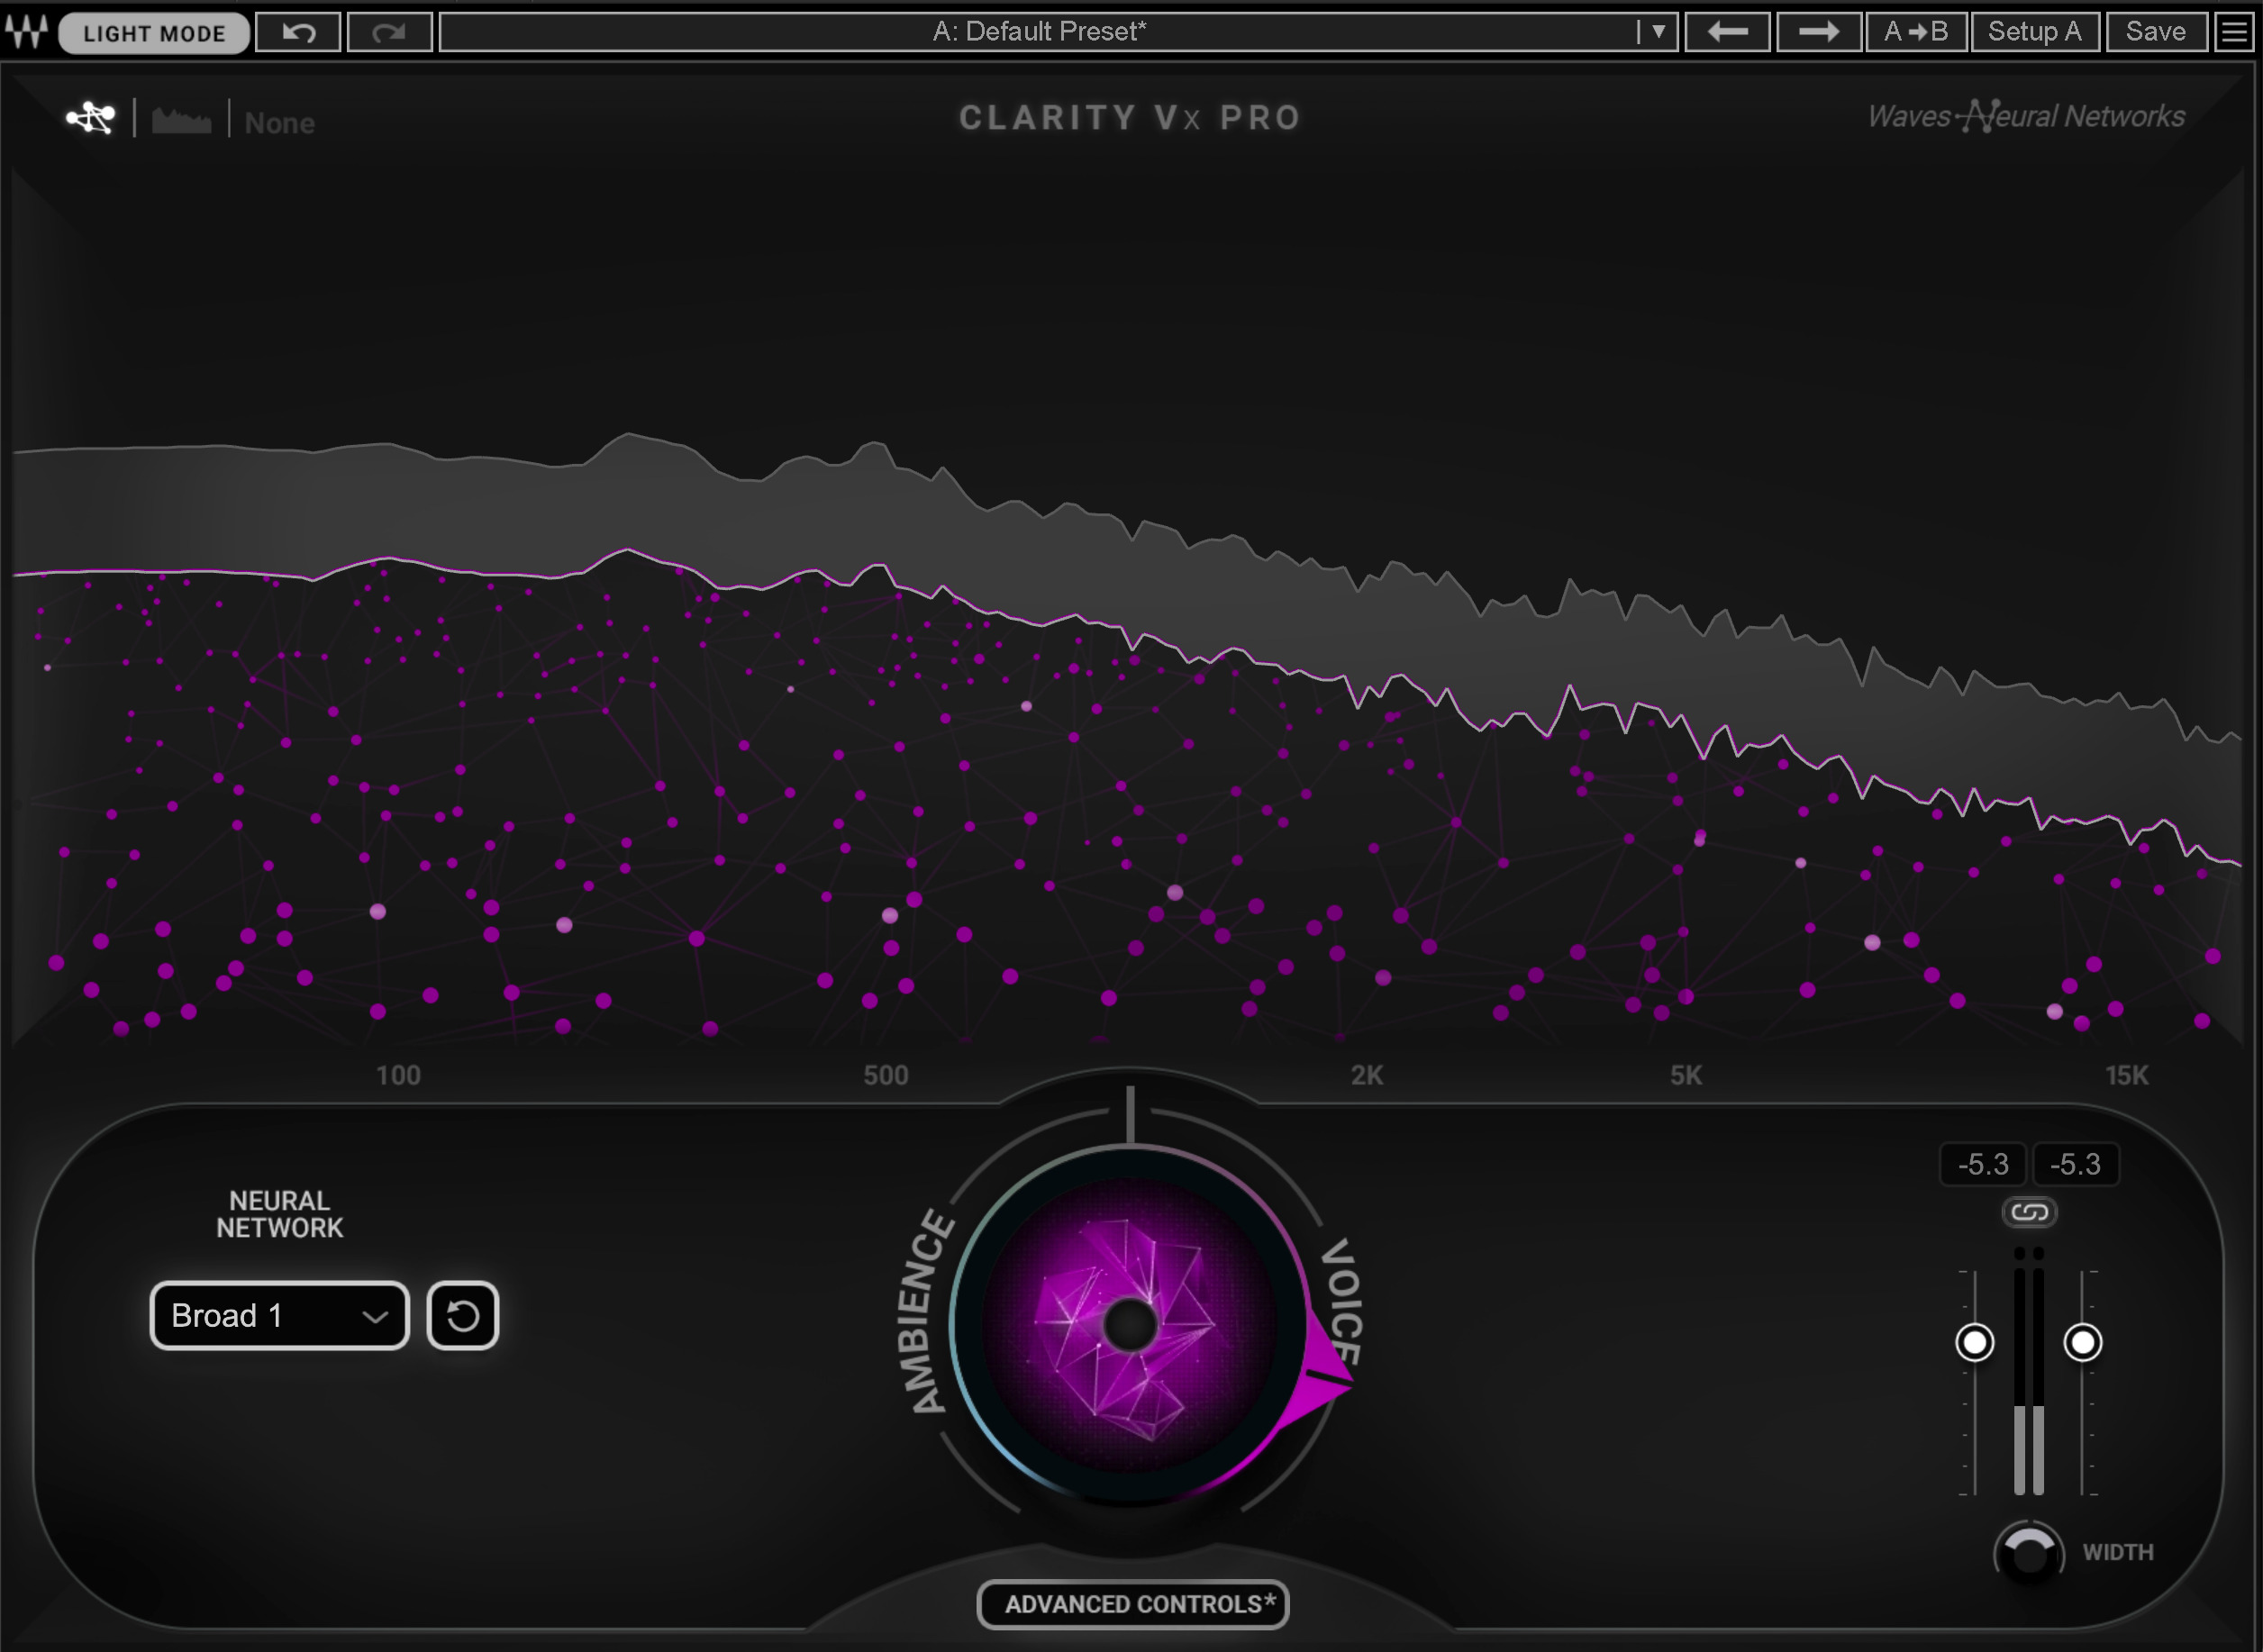Toggle the output fader link icon
The height and width of the screenshot is (1652, 2263).
point(2029,1212)
